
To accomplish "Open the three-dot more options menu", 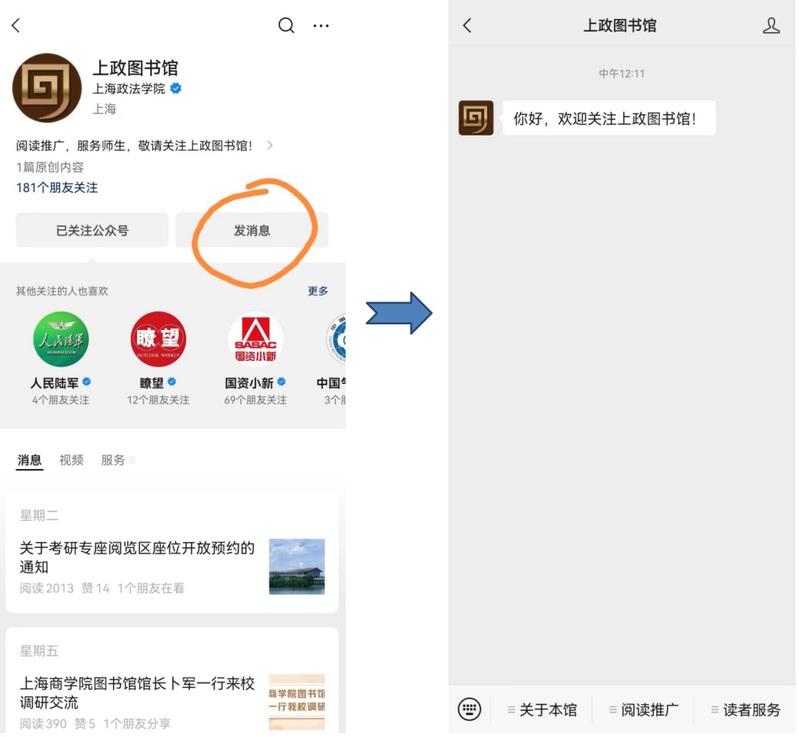I will (321, 25).
